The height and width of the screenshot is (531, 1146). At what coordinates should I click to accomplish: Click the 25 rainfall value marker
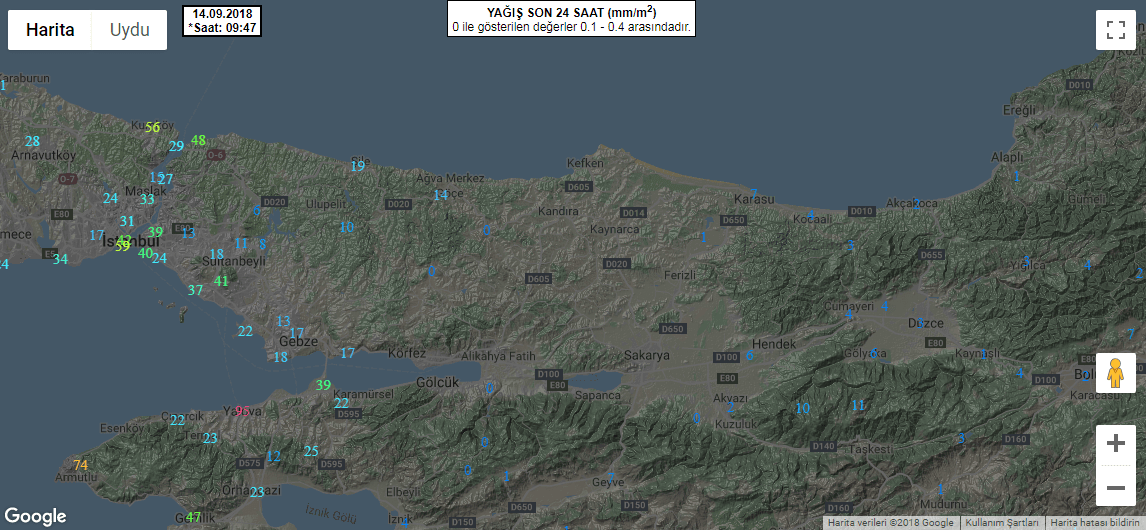(x=311, y=451)
